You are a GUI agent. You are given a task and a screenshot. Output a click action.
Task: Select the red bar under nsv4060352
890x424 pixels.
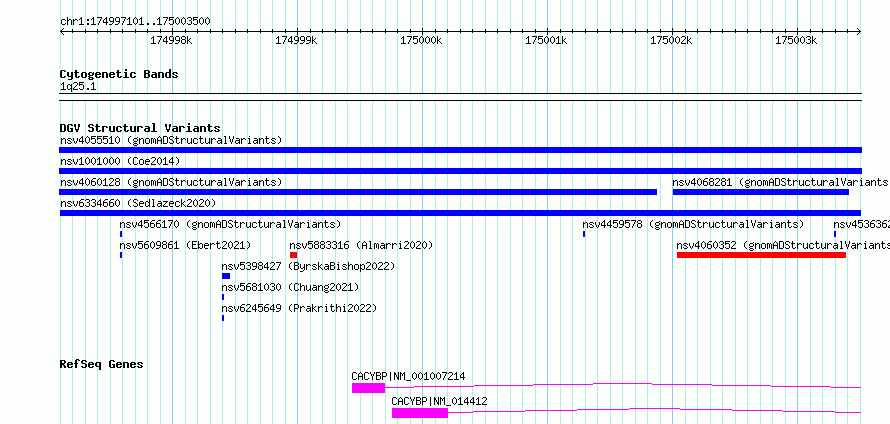pos(761,255)
